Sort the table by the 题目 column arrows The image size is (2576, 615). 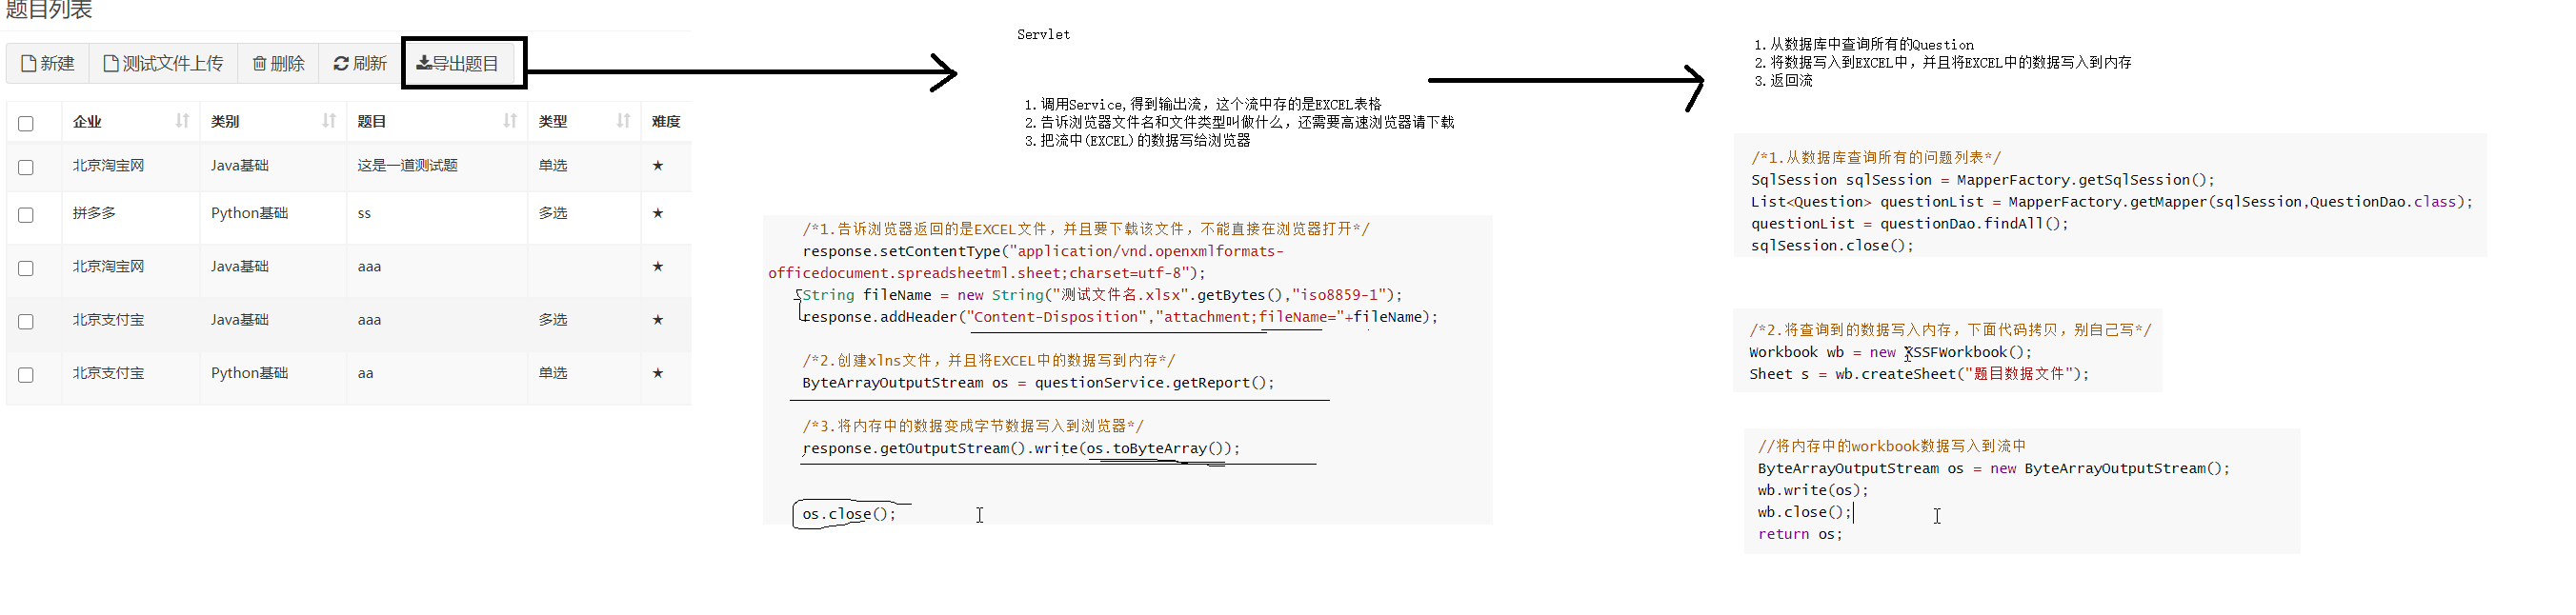pyautogui.click(x=510, y=121)
